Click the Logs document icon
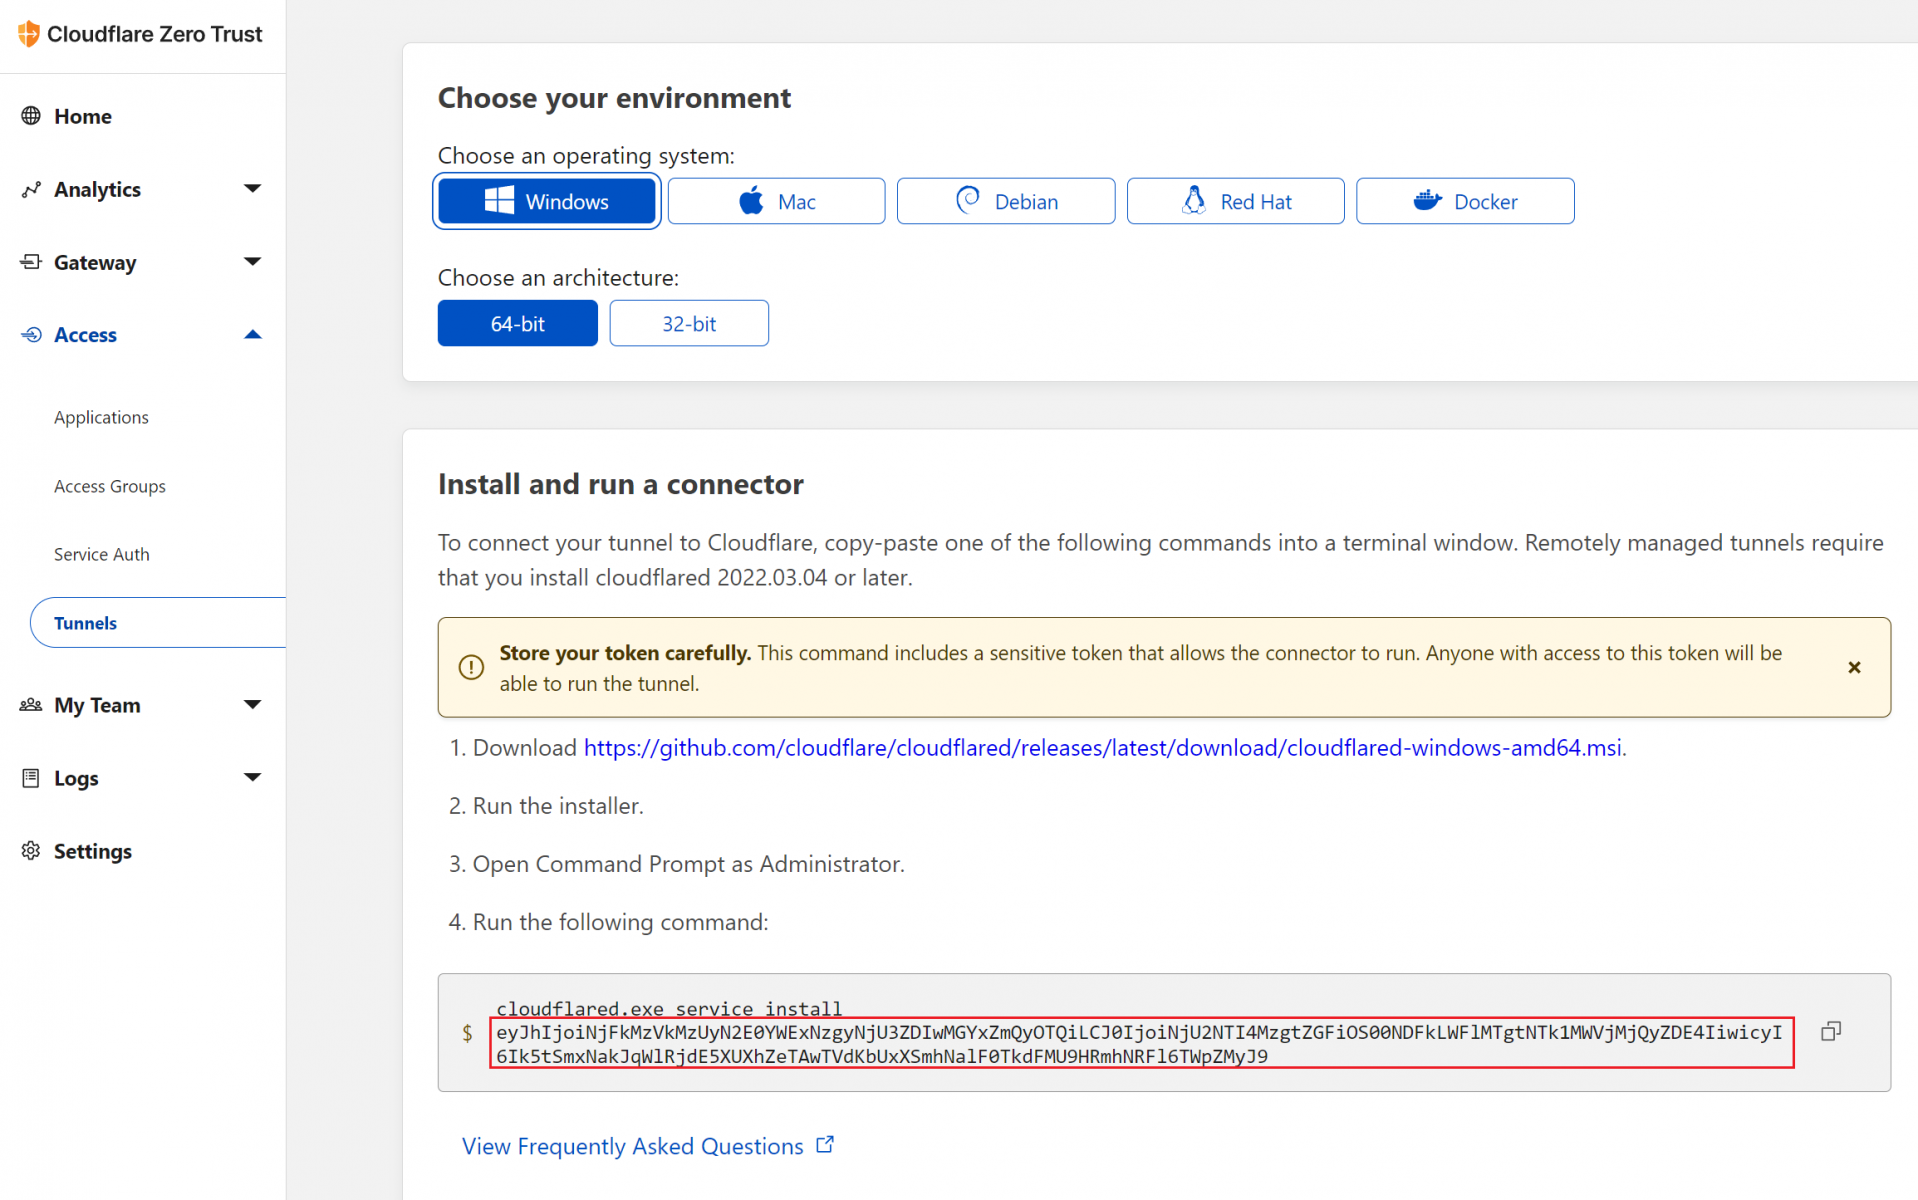 click(31, 778)
